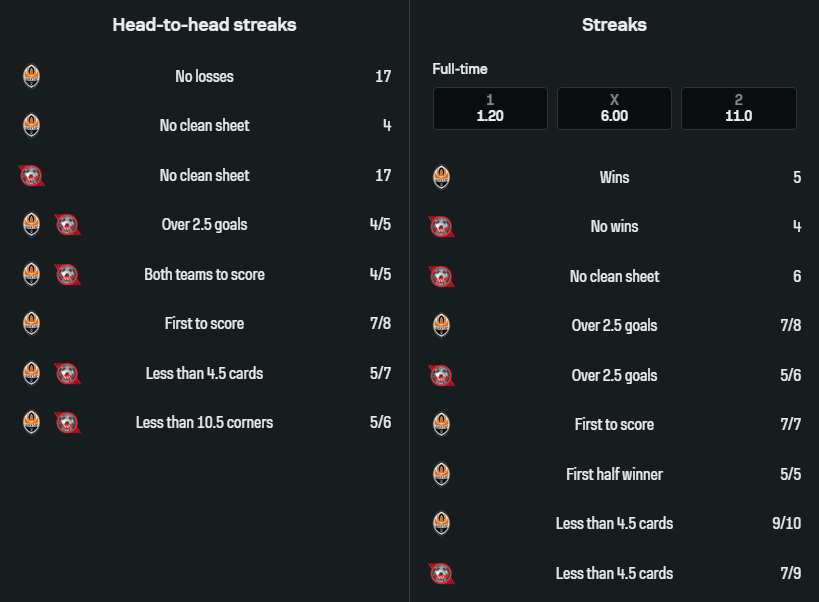Click red team crest beside No clean sheet 17
819x602 pixels.
[x=32, y=175]
